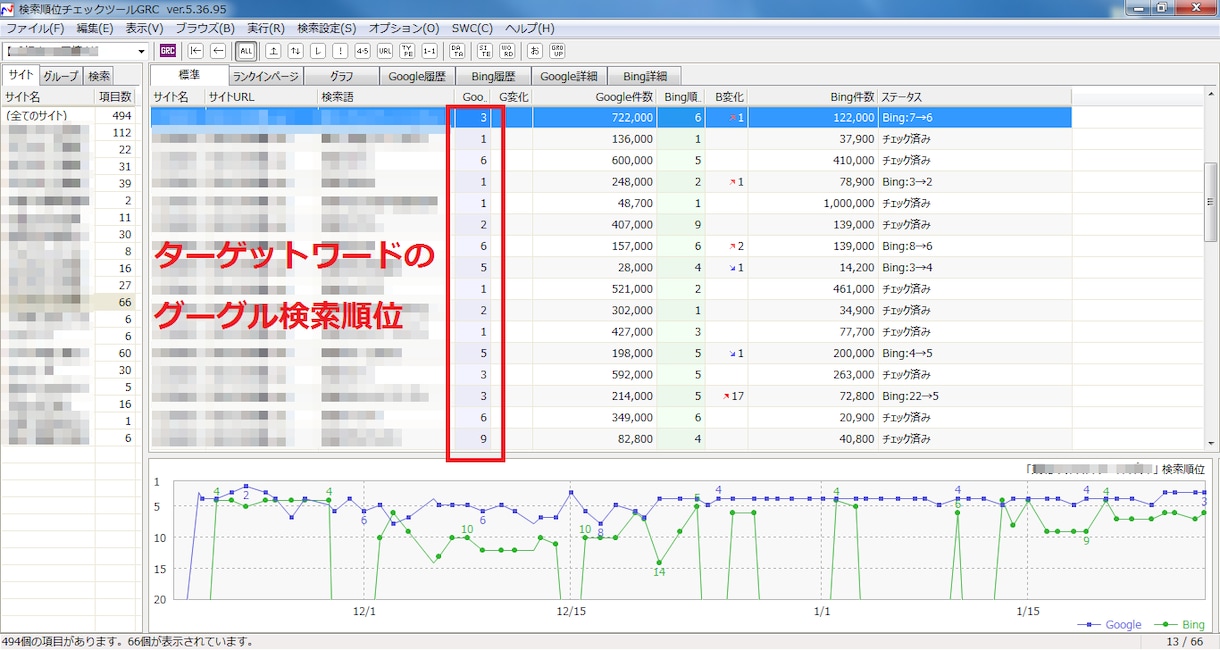
Task: Open the ファイル(F) menu
Action: pos(35,28)
